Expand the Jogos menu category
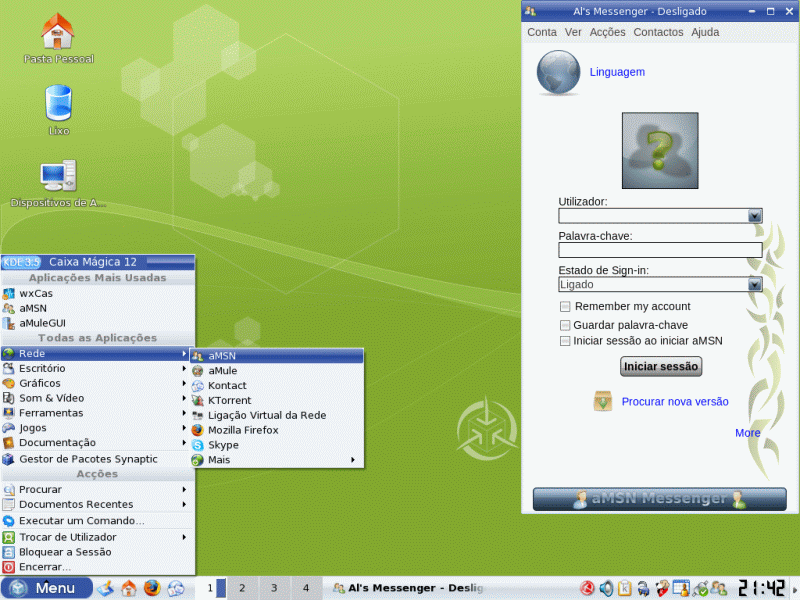800x600 pixels. pyautogui.click(x=98, y=427)
